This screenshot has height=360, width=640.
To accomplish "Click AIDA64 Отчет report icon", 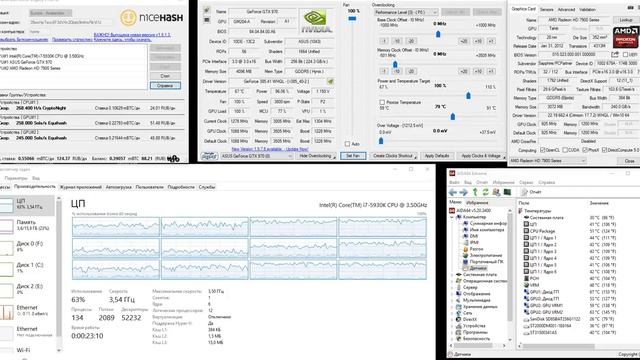I will click(524, 192).
